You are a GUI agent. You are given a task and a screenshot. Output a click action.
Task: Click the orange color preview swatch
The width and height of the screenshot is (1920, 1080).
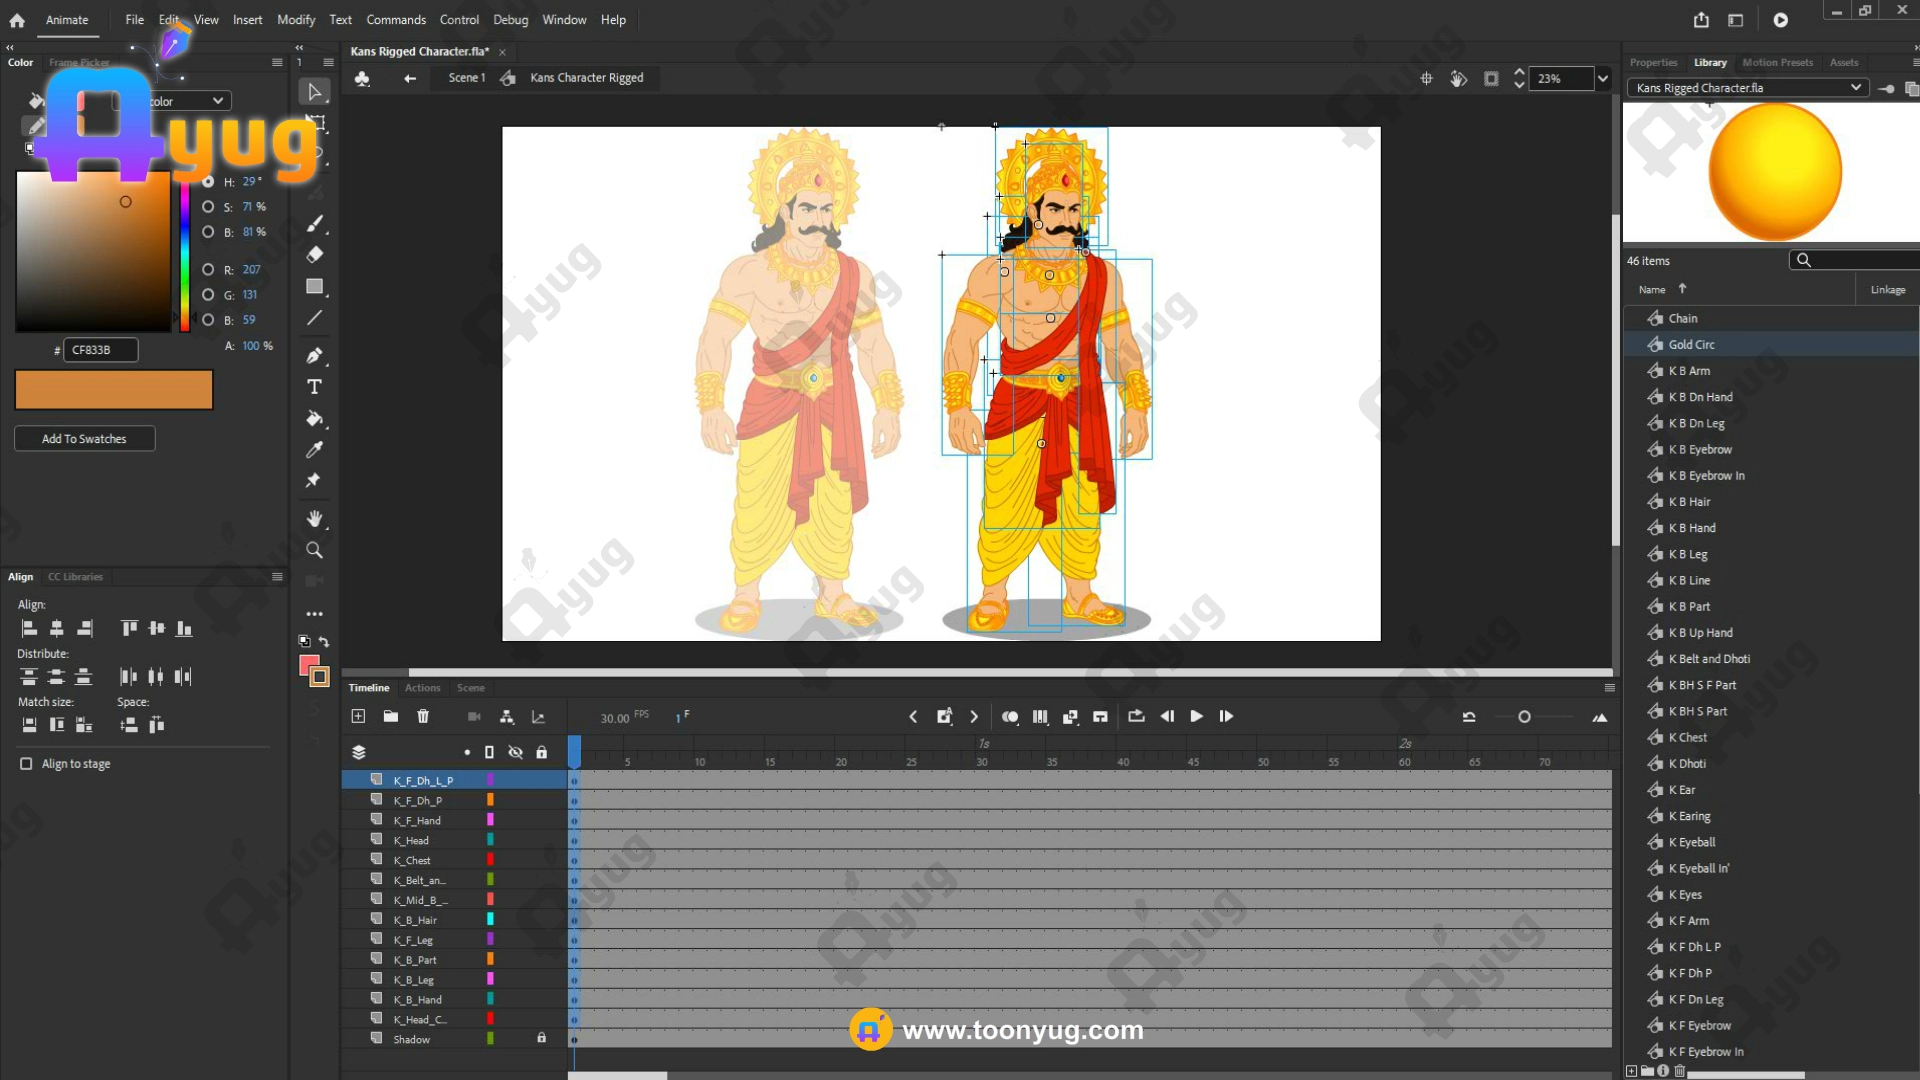click(x=113, y=389)
